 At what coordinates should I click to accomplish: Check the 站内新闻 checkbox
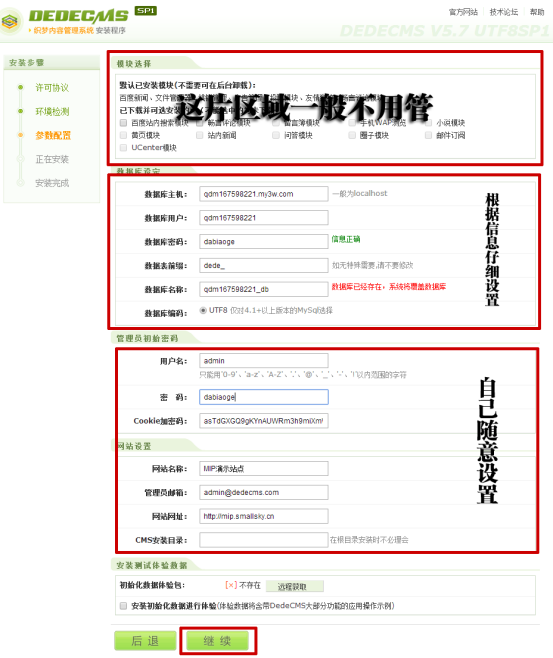tap(200, 135)
